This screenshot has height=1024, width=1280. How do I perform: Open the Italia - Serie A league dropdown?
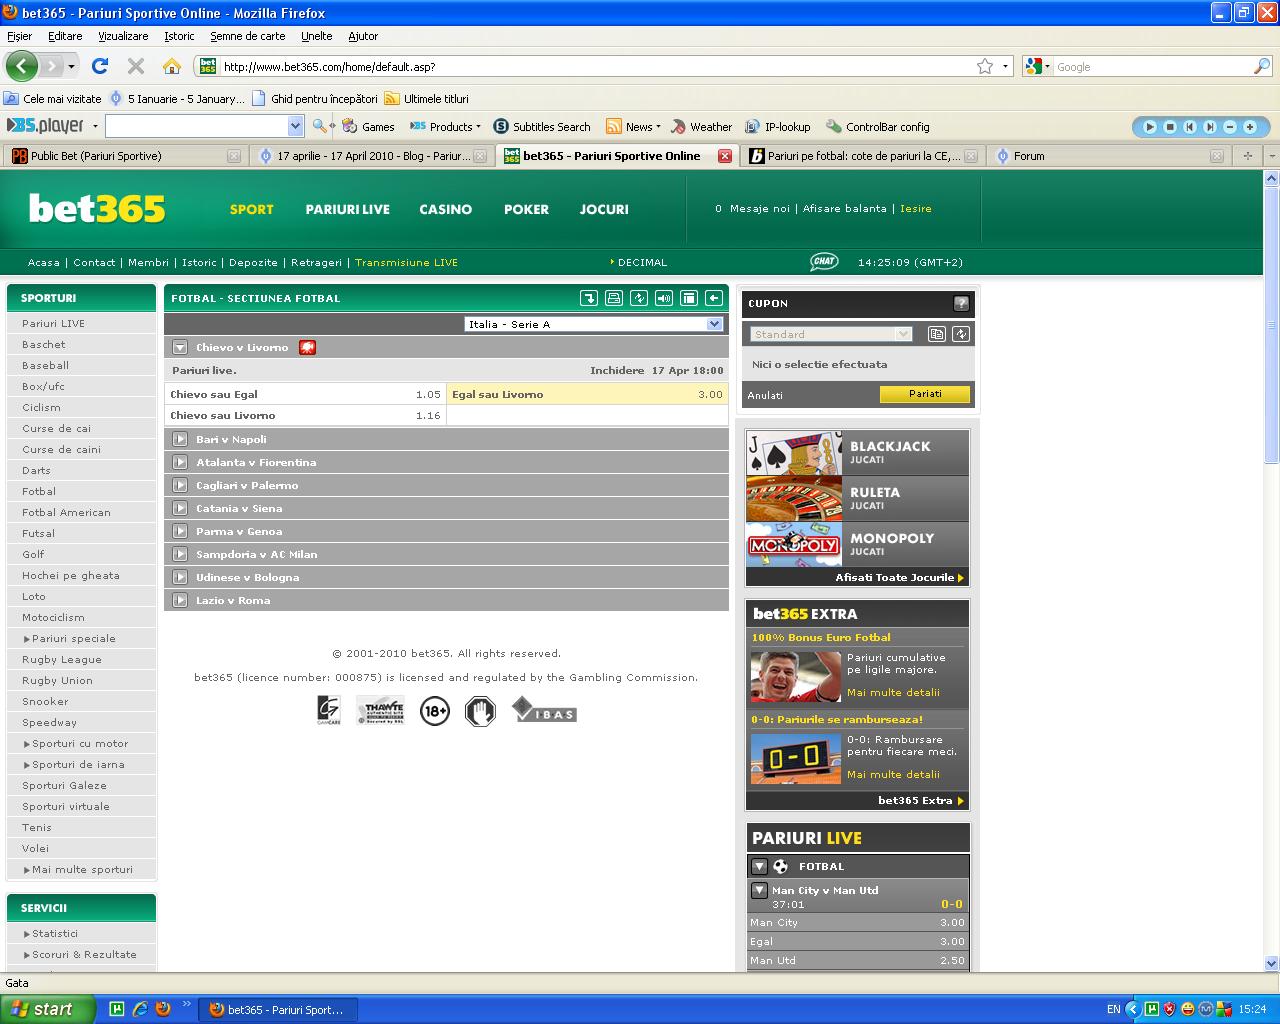click(594, 324)
